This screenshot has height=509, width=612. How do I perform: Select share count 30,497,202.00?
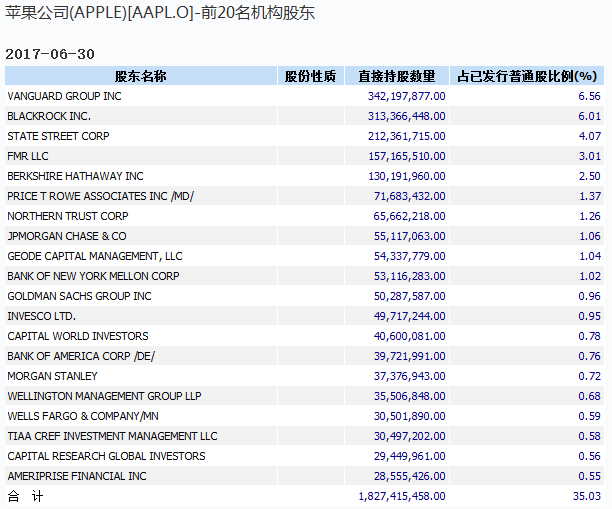click(x=409, y=436)
